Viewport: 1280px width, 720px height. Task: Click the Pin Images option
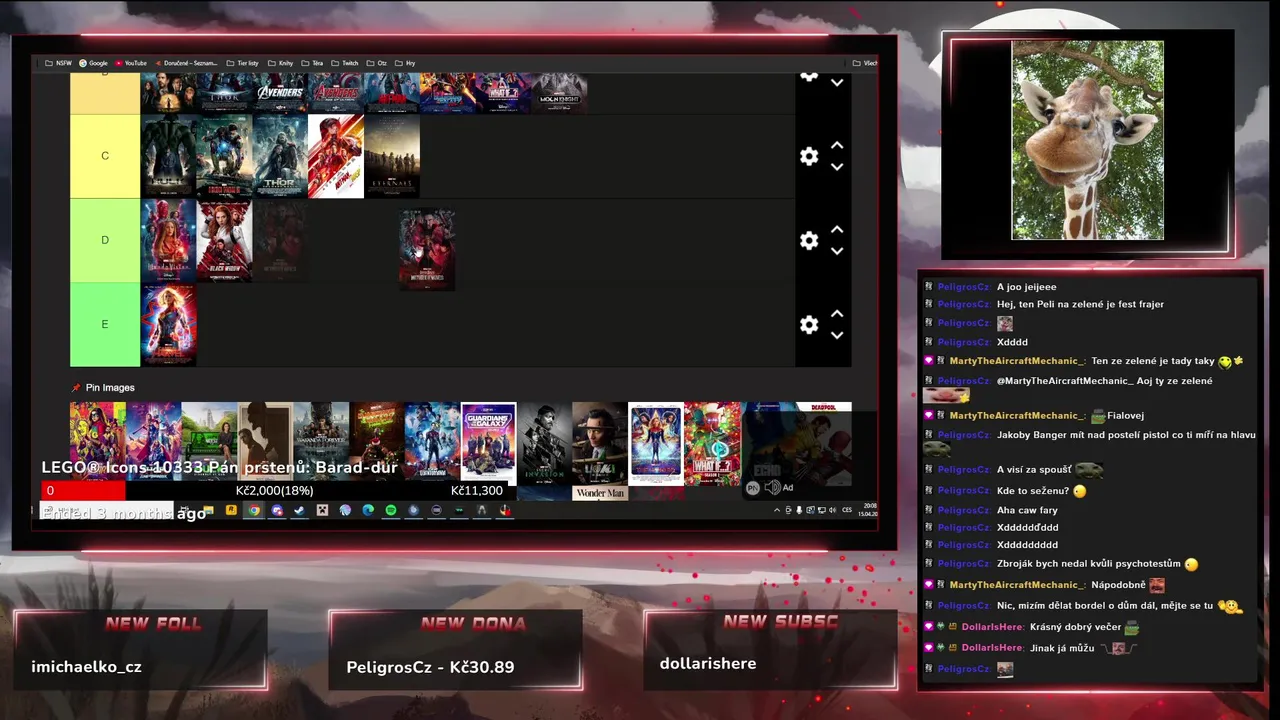(x=102, y=388)
